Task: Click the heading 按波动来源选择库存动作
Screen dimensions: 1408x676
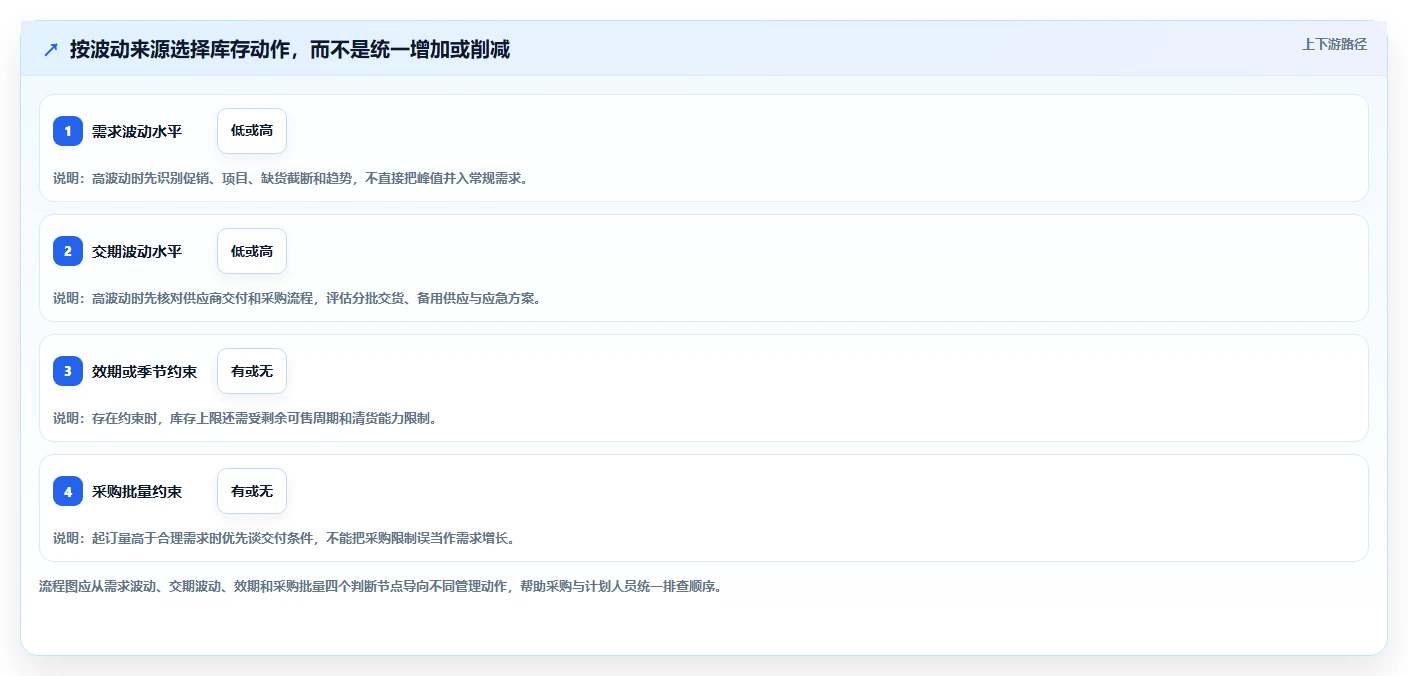Action: pyautogui.click(x=290, y=49)
